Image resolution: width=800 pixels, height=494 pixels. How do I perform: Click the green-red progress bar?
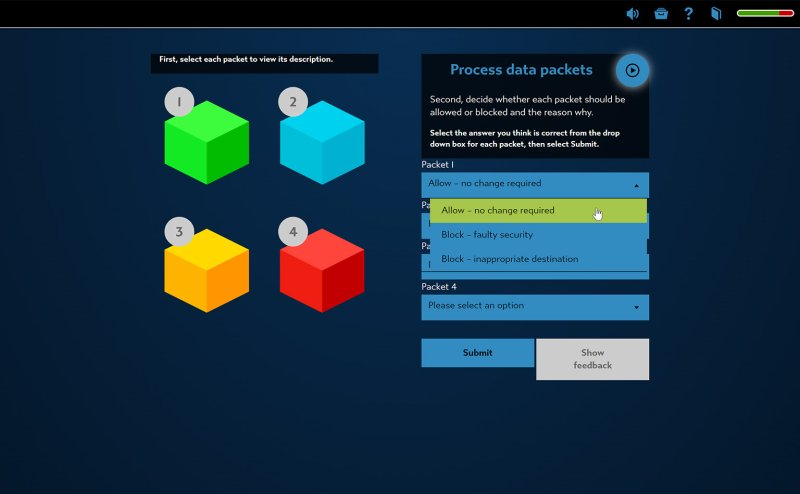pyautogui.click(x=765, y=13)
